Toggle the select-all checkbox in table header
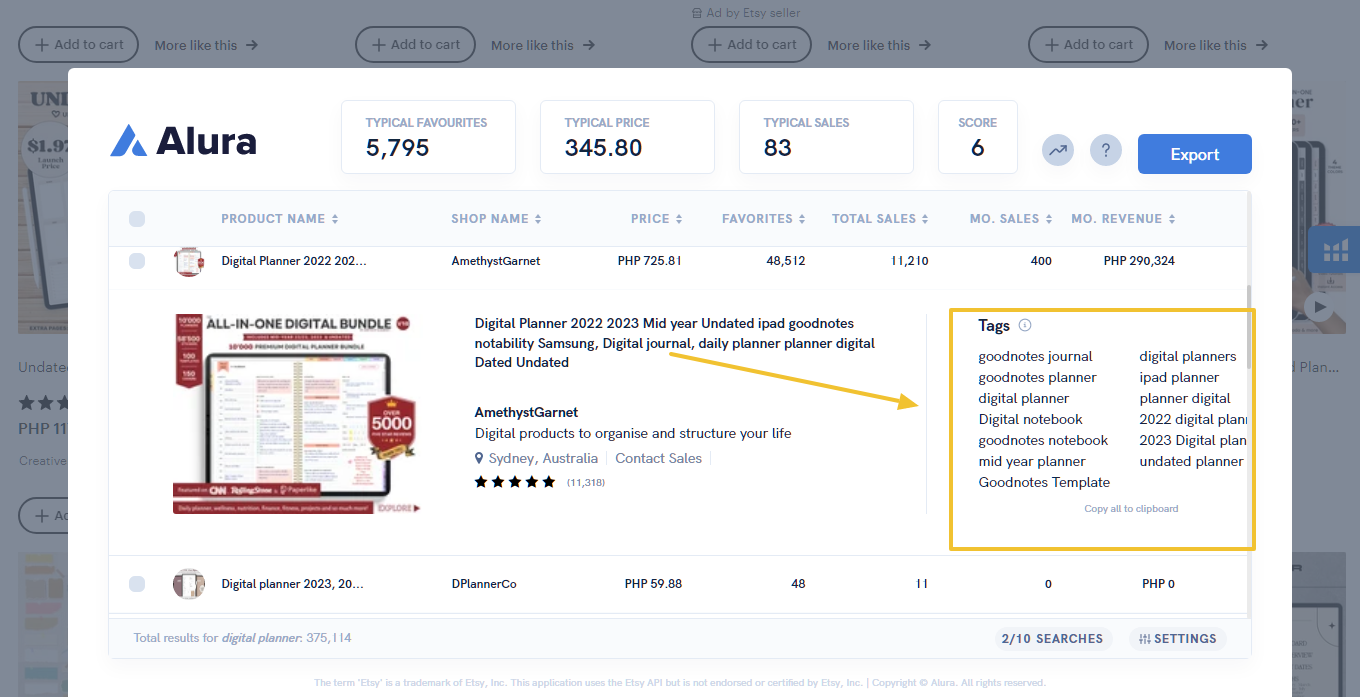The height and width of the screenshot is (697, 1360). (137, 219)
